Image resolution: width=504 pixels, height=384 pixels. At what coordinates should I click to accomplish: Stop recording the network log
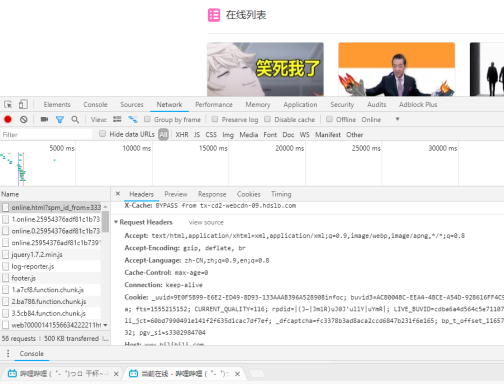coord(8,119)
